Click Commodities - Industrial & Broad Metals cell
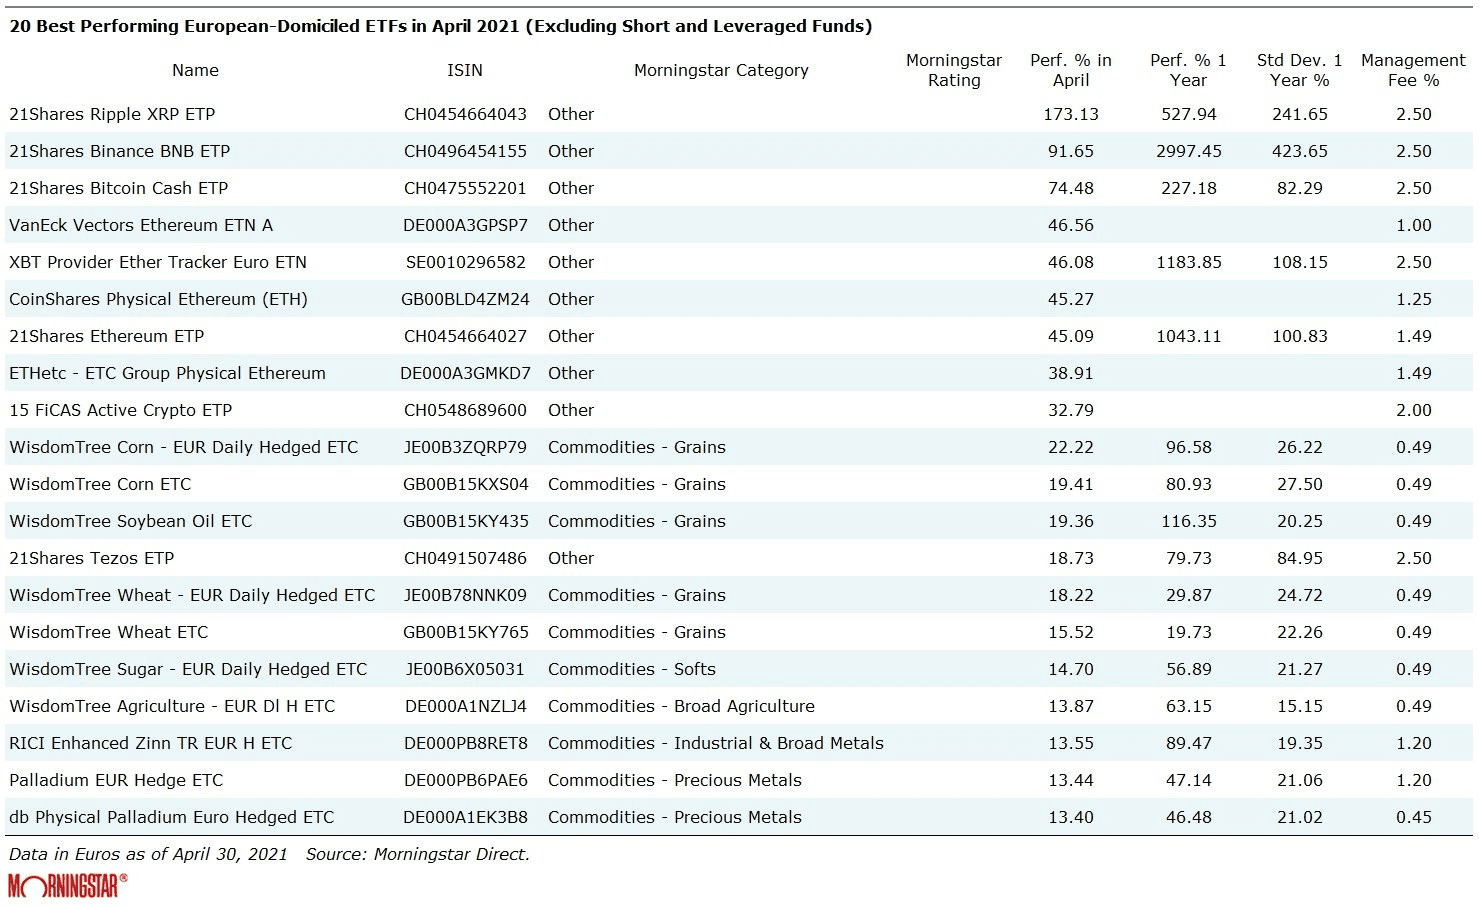The width and height of the screenshot is (1479, 907). coord(716,743)
